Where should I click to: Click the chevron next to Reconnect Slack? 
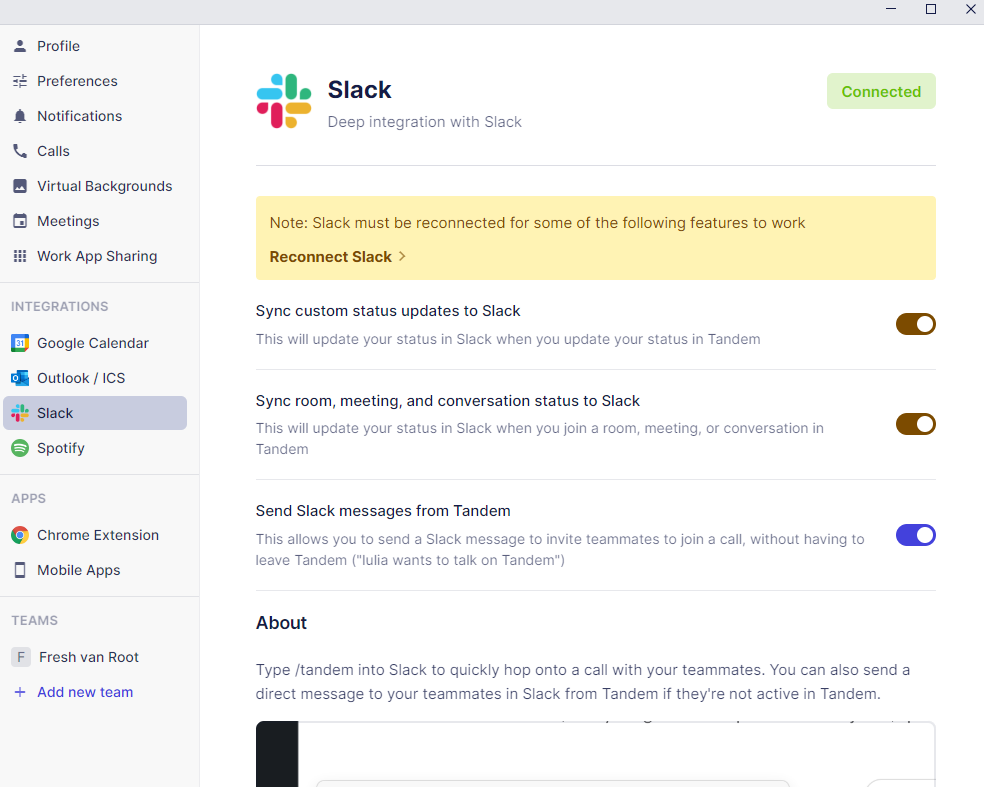402,257
